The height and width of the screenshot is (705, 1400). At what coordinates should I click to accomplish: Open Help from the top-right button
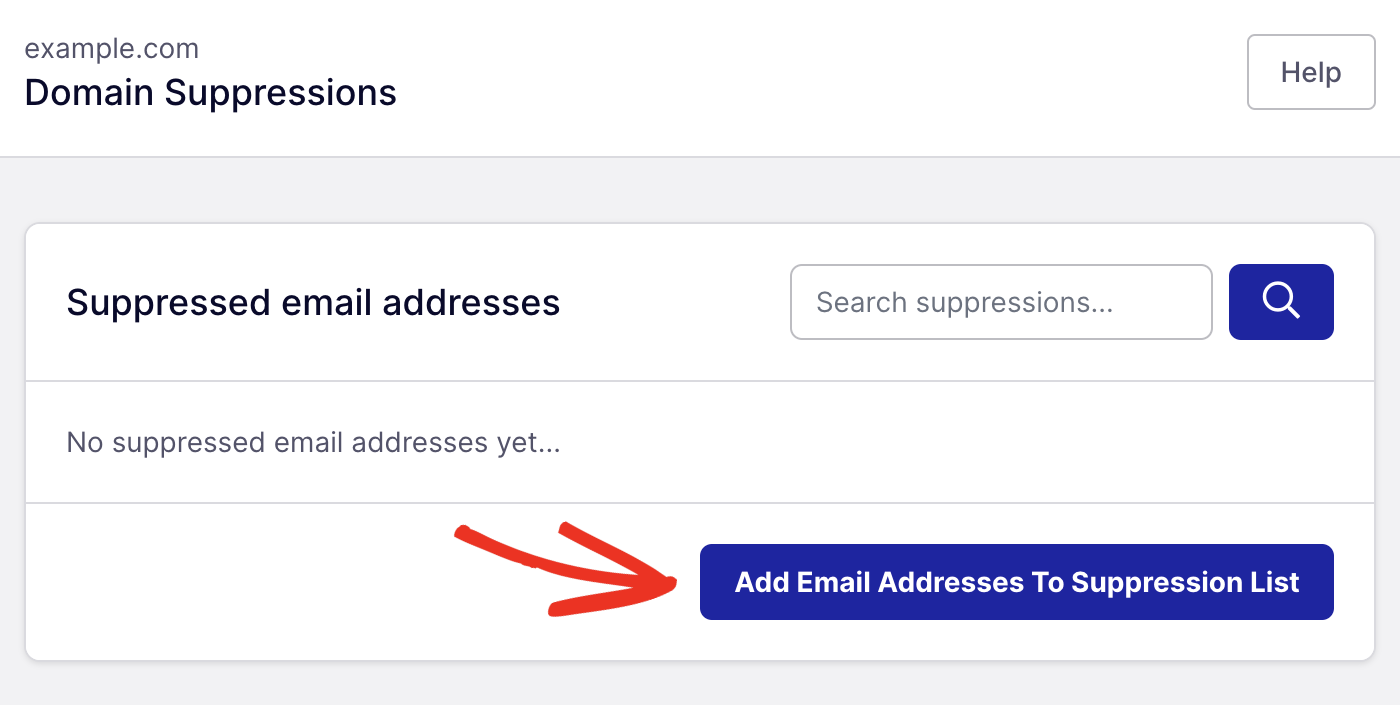point(1310,72)
